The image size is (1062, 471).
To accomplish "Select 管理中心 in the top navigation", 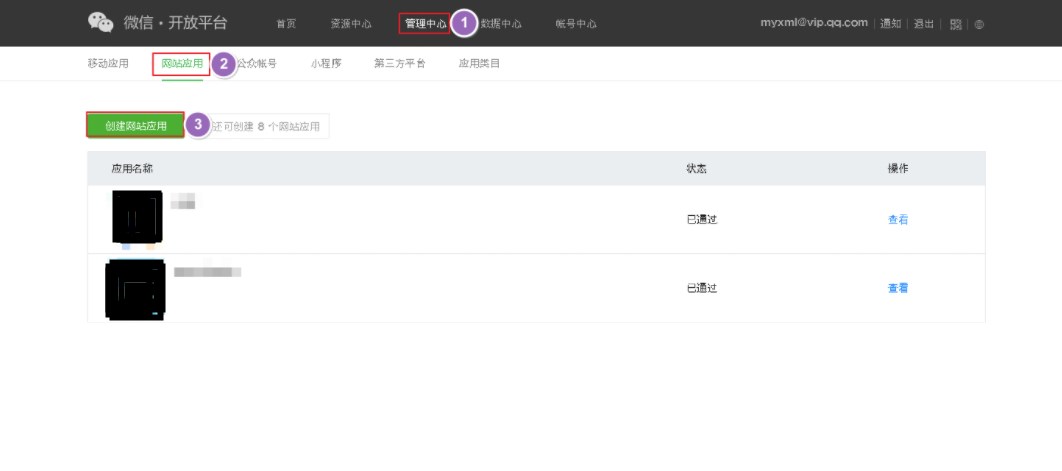I will (x=425, y=24).
